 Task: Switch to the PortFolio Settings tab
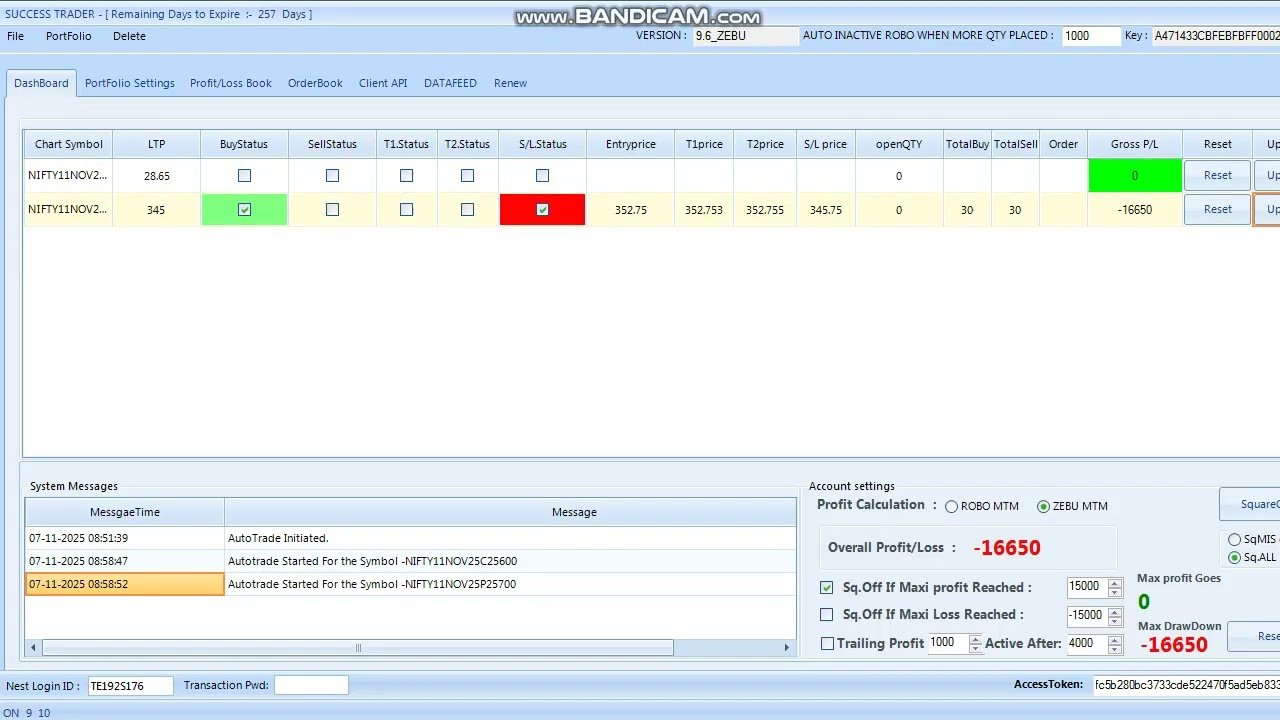pyautogui.click(x=129, y=83)
